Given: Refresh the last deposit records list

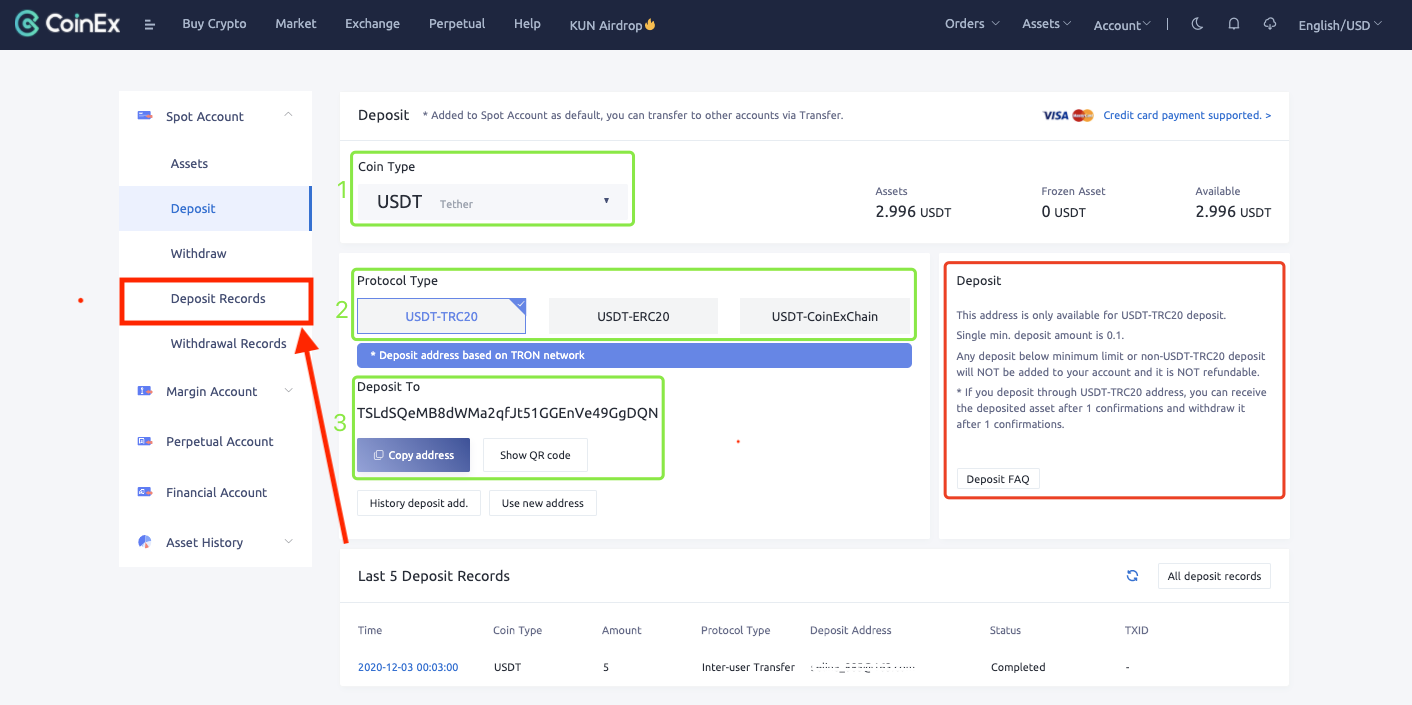Looking at the screenshot, I should (x=1132, y=576).
